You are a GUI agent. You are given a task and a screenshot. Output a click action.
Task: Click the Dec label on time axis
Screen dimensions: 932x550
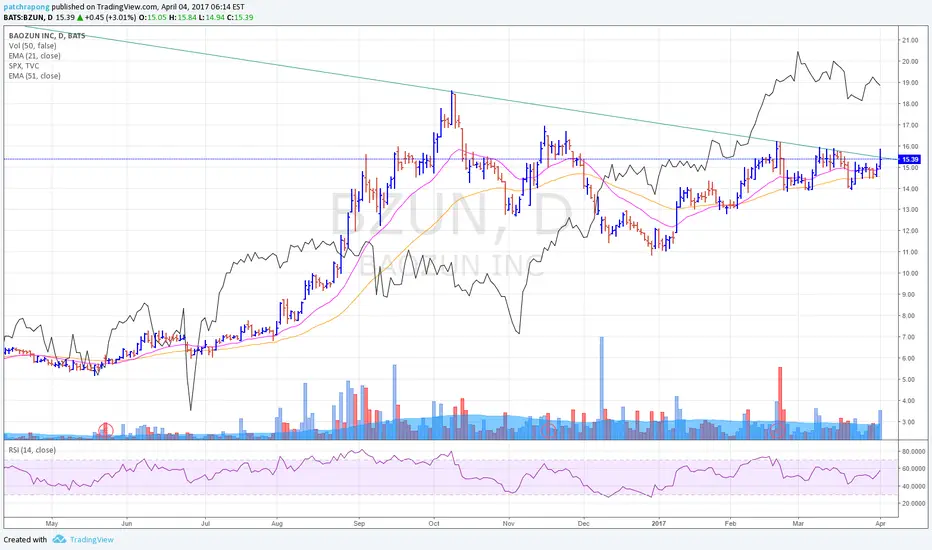(583, 524)
